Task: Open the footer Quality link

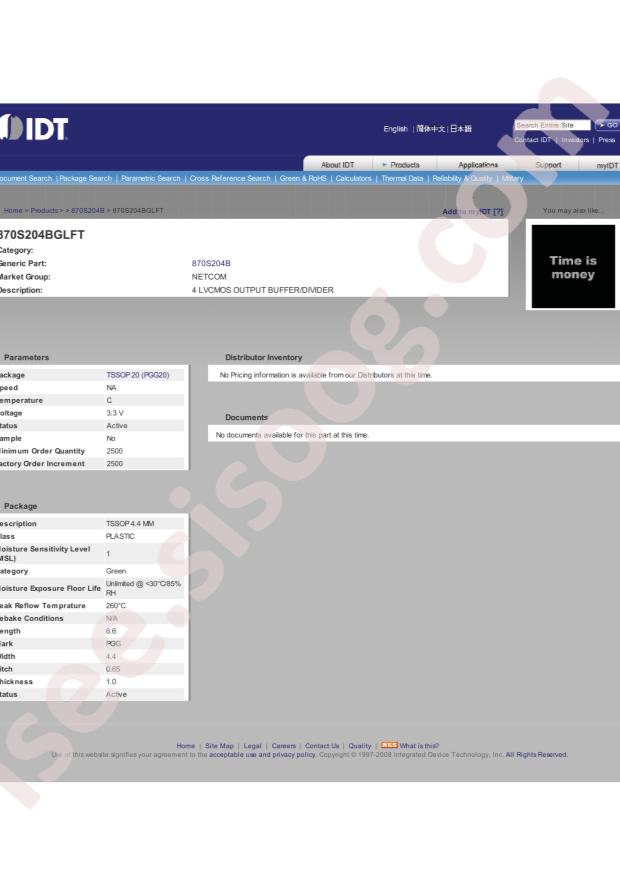Action: click(359, 746)
